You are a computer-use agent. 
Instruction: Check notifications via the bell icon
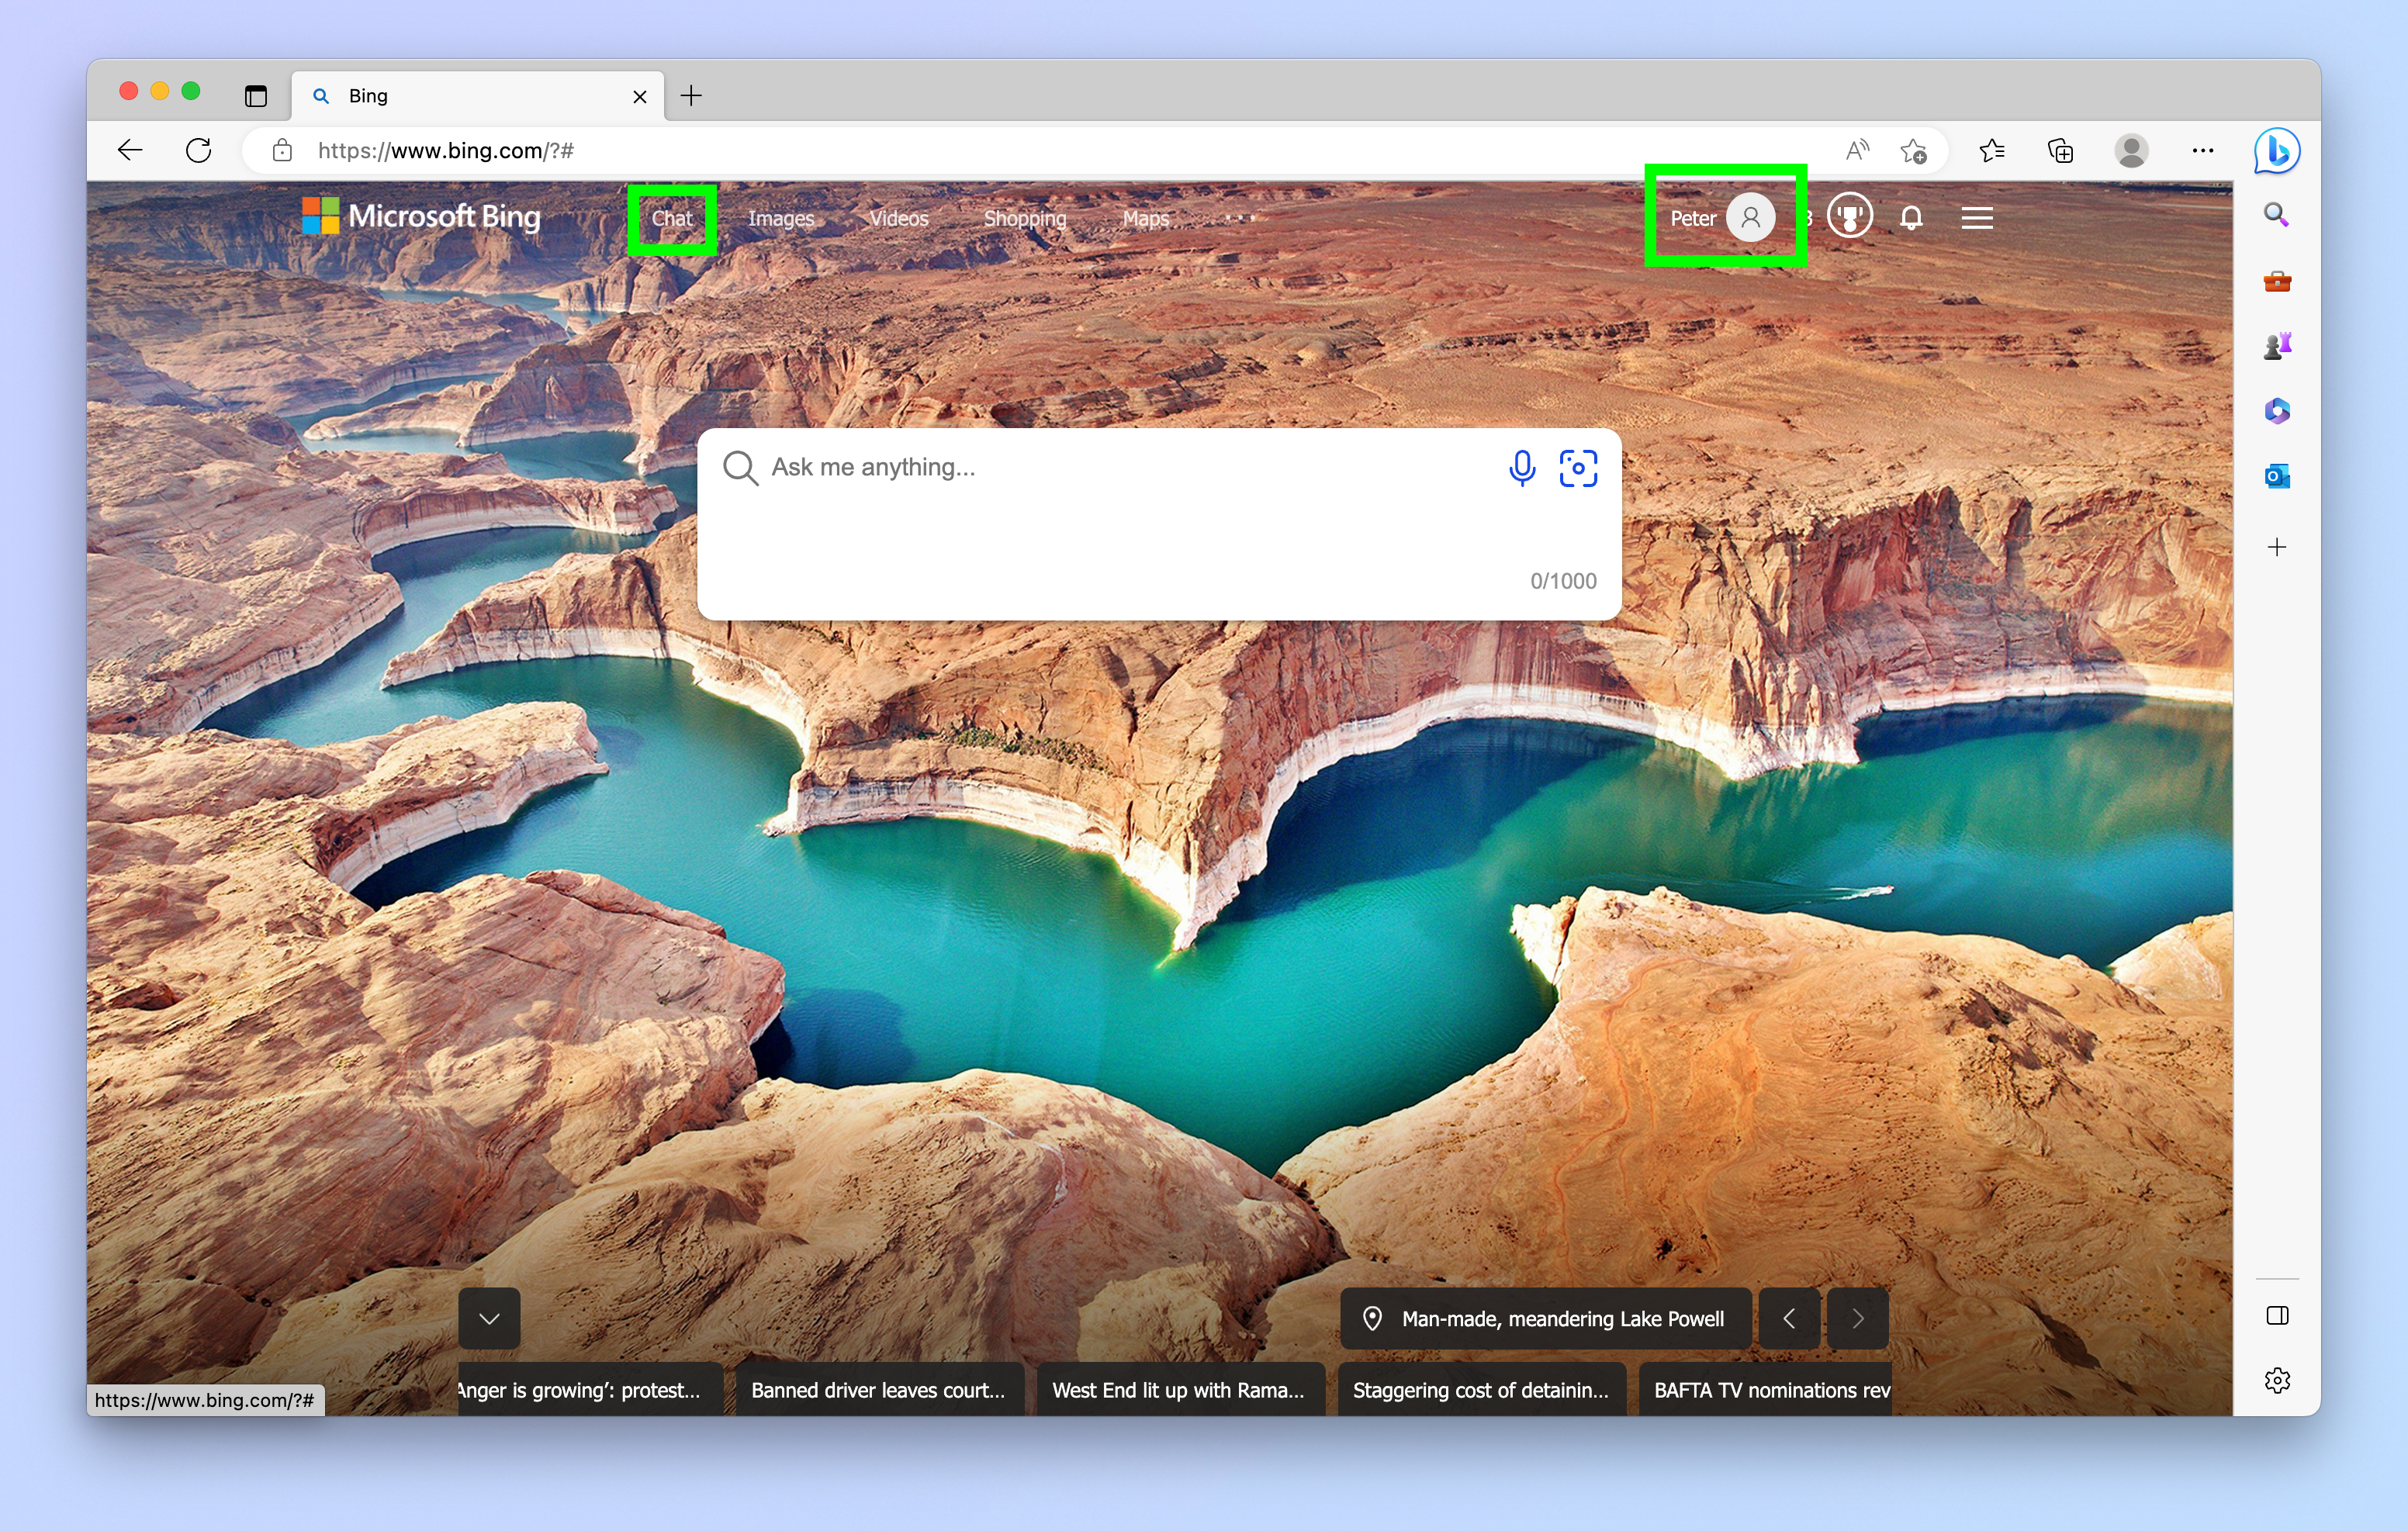point(1911,217)
